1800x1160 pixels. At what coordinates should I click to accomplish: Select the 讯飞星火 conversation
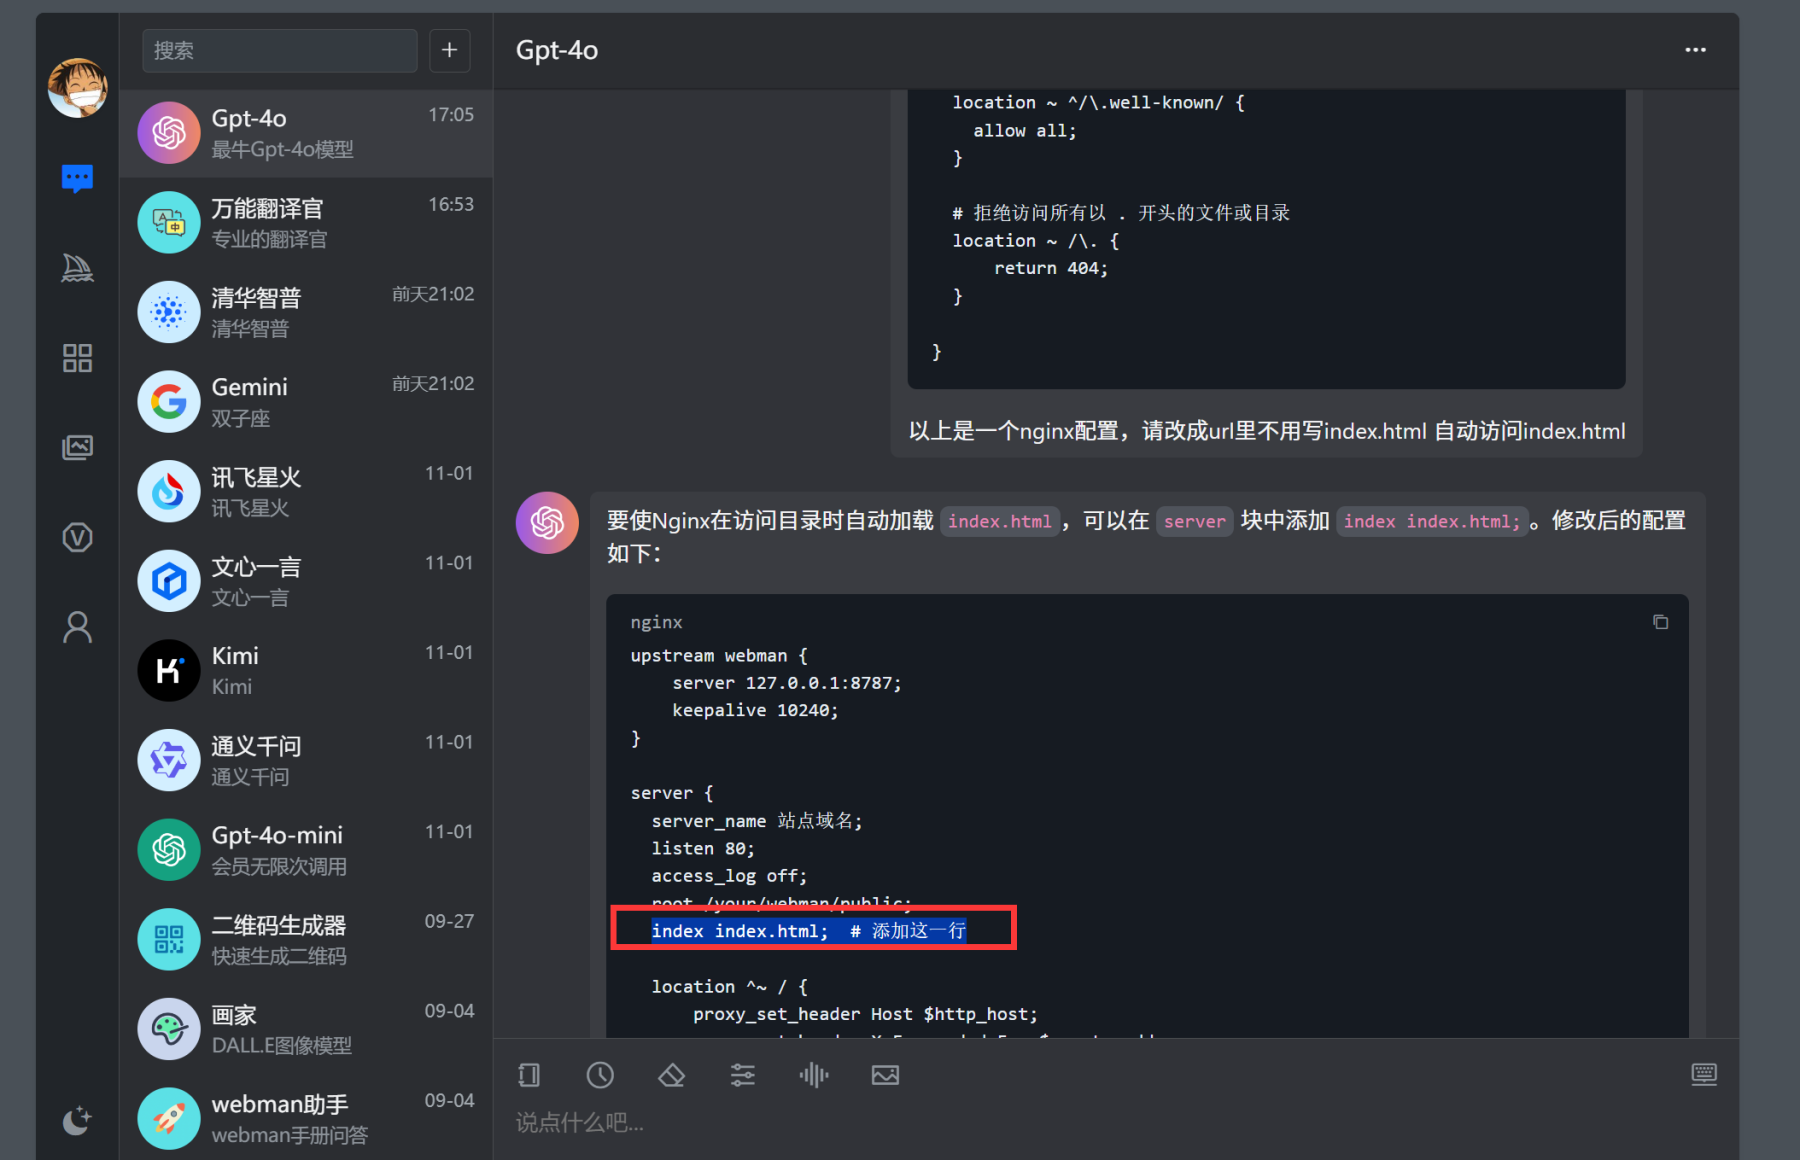click(306, 491)
